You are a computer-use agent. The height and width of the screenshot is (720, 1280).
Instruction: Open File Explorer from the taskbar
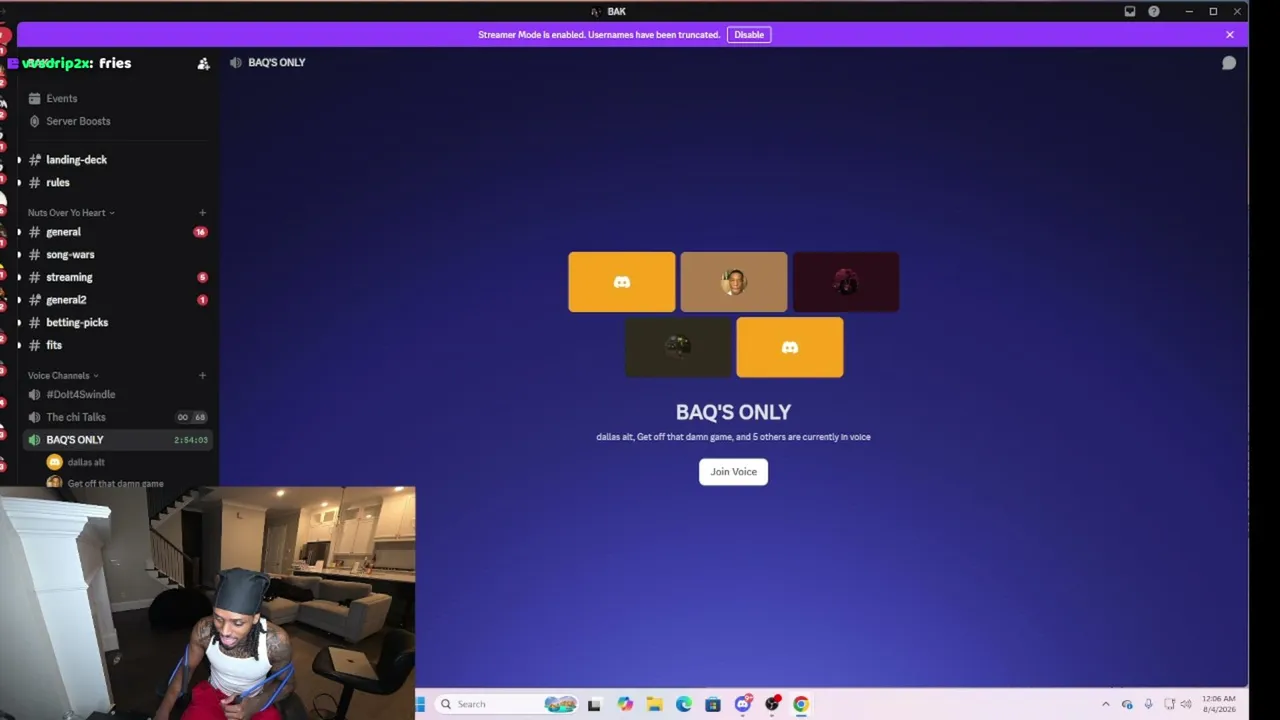pyautogui.click(x=654, y=704)
